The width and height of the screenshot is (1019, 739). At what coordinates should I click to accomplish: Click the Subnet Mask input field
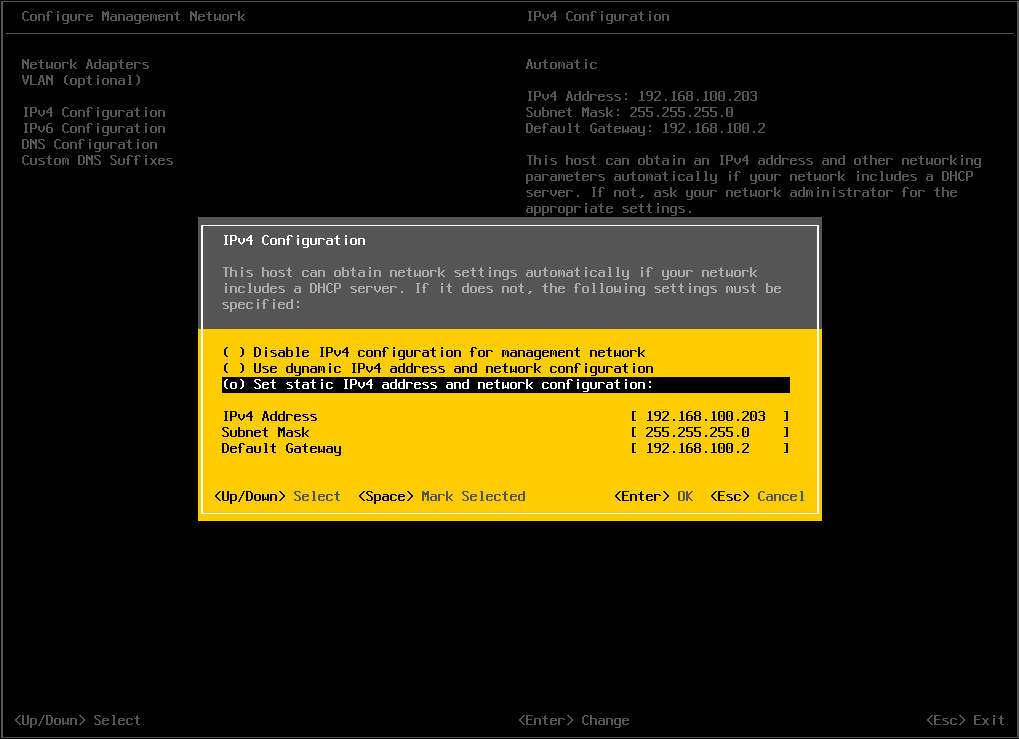point(710,432)
